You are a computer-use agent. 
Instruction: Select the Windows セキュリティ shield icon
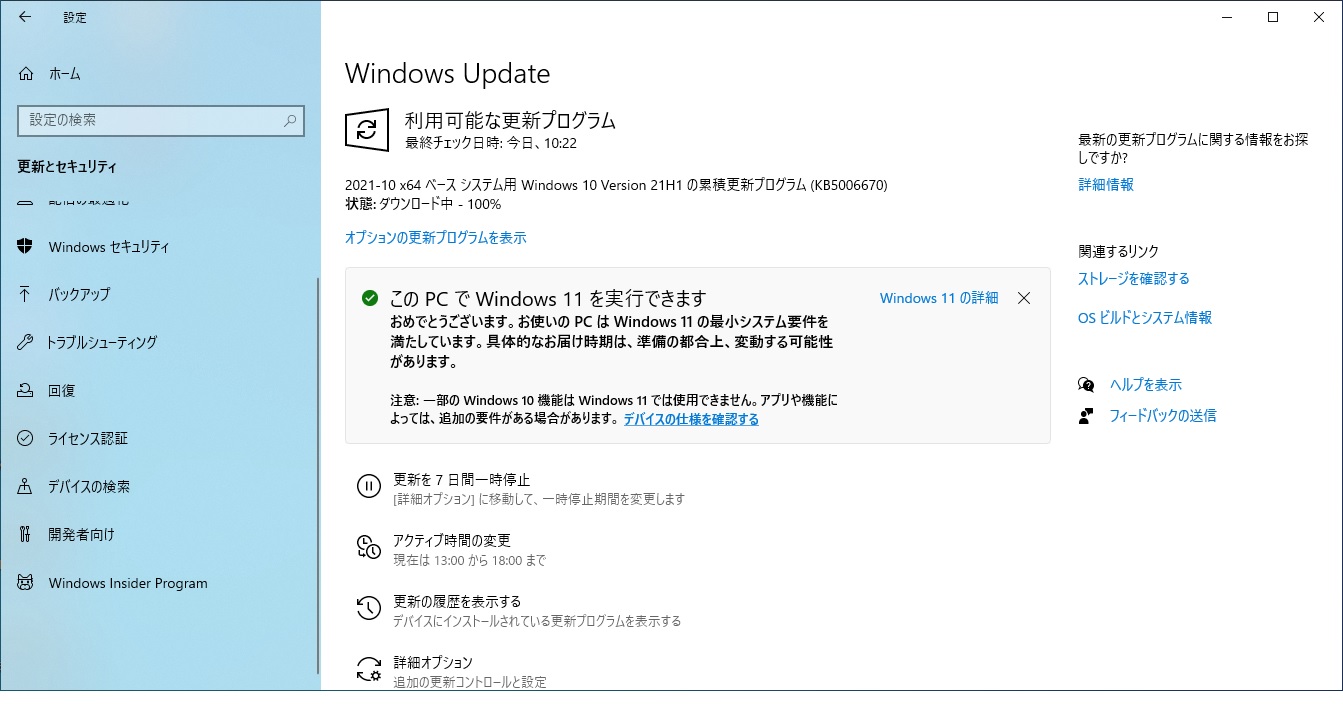click(x=26, y=246)
